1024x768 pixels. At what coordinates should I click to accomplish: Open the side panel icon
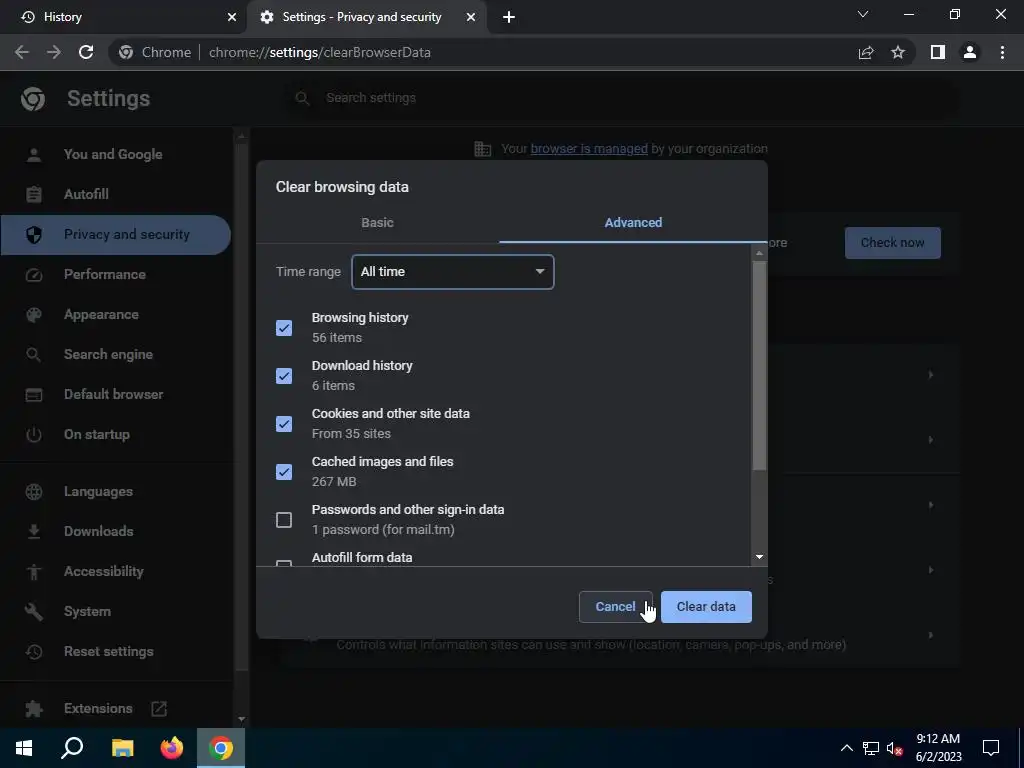pyautogui.click(x=938, y=52)
